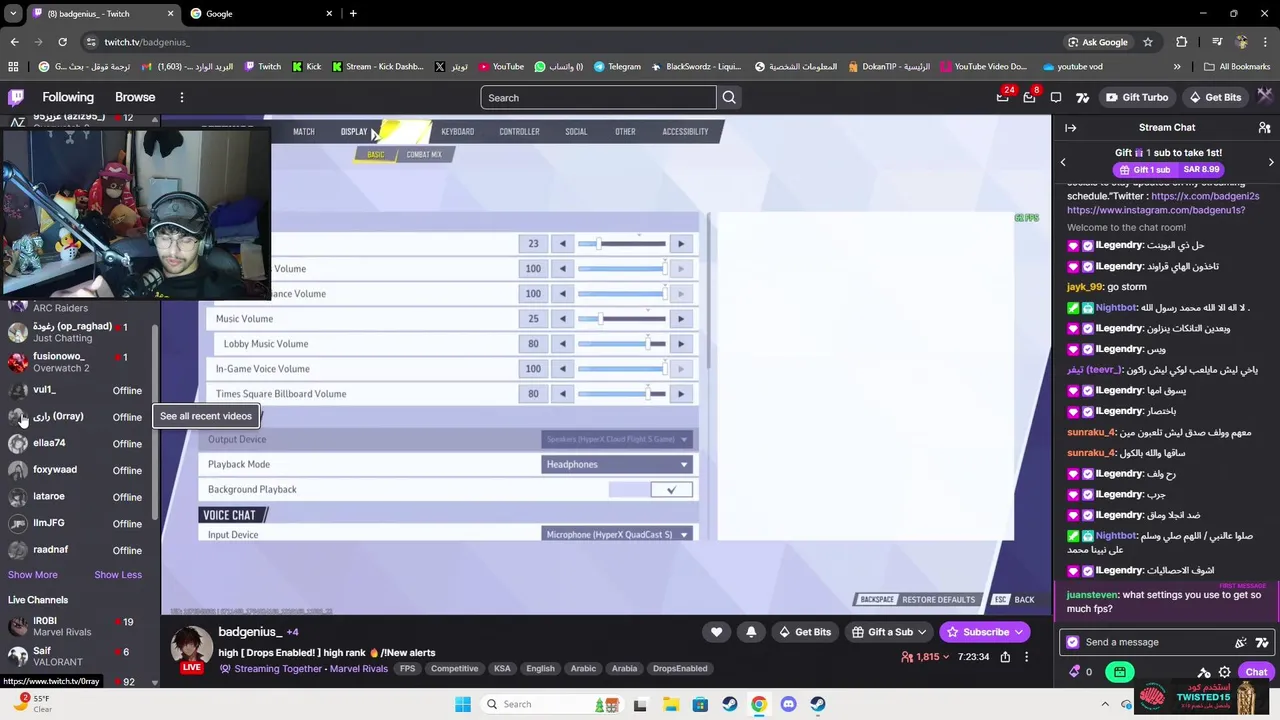This screenshot has width=1280, height=720.
Task: Open Discord from the taskbar
Action: [788, 704]
